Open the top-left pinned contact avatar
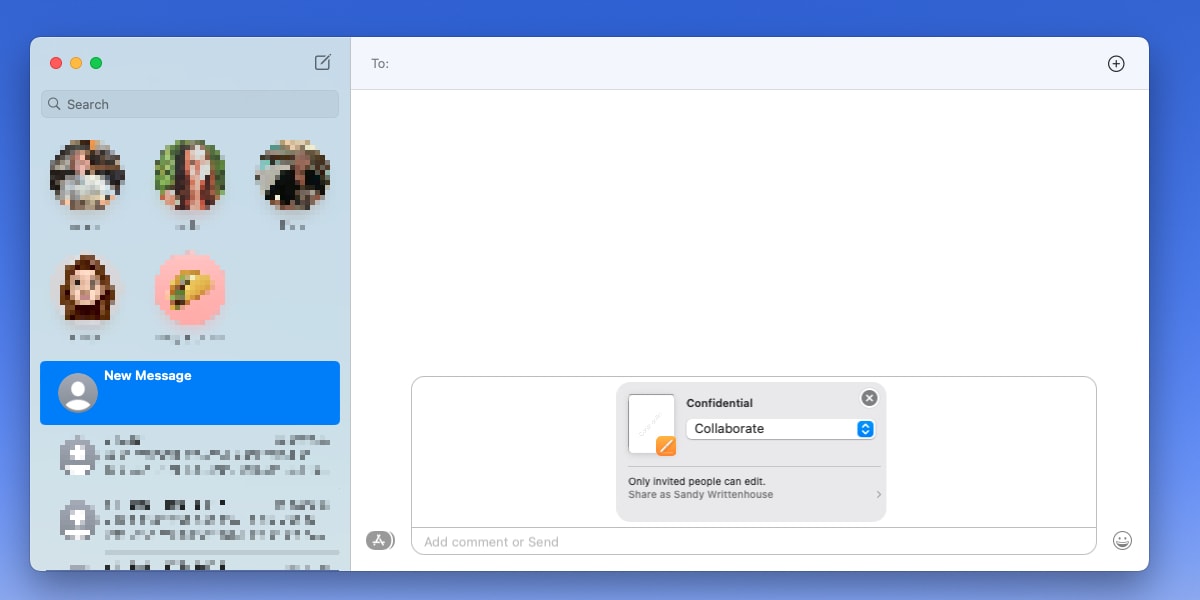Screen dimensions: 1200x600 coord(87,175)
